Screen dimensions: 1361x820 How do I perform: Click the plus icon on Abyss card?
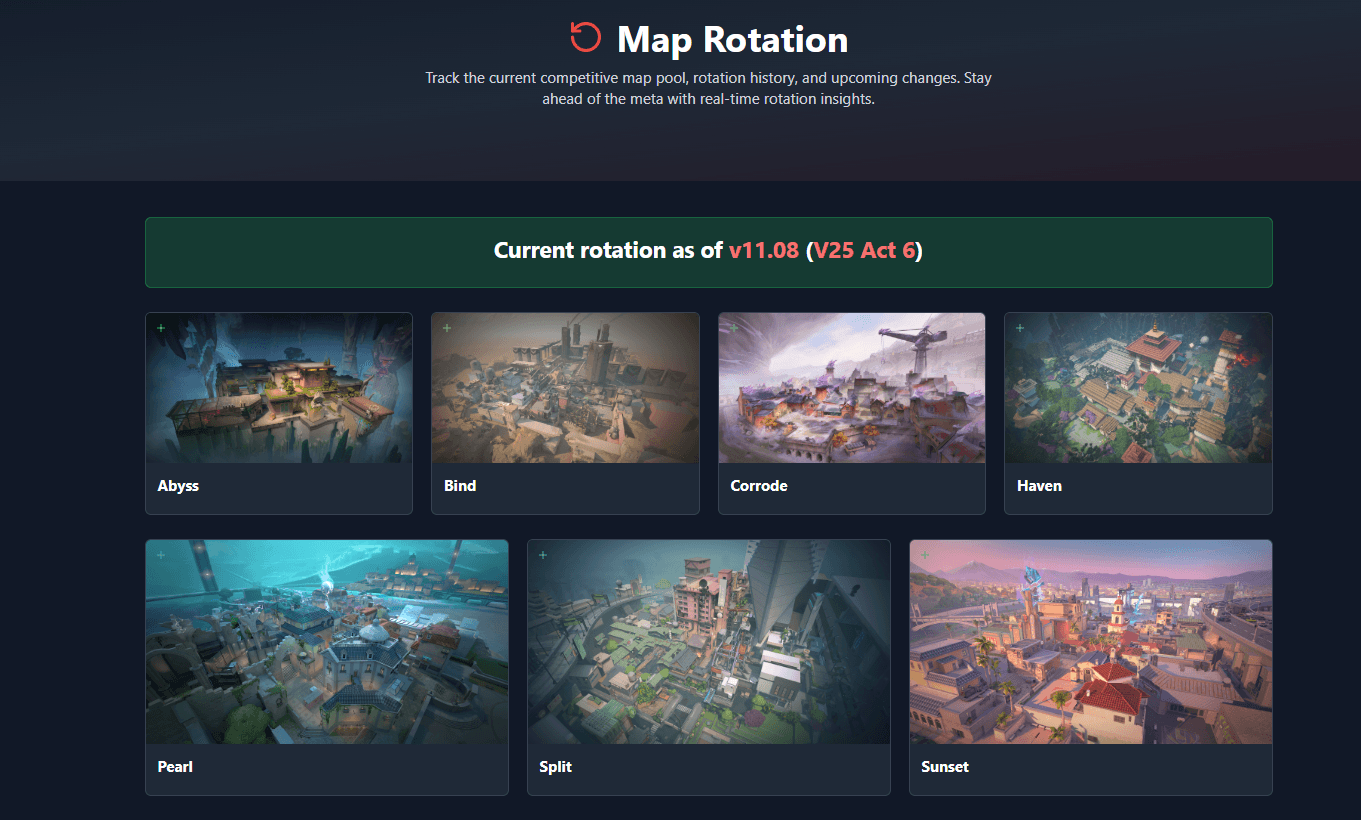click(x=161, y=328)
